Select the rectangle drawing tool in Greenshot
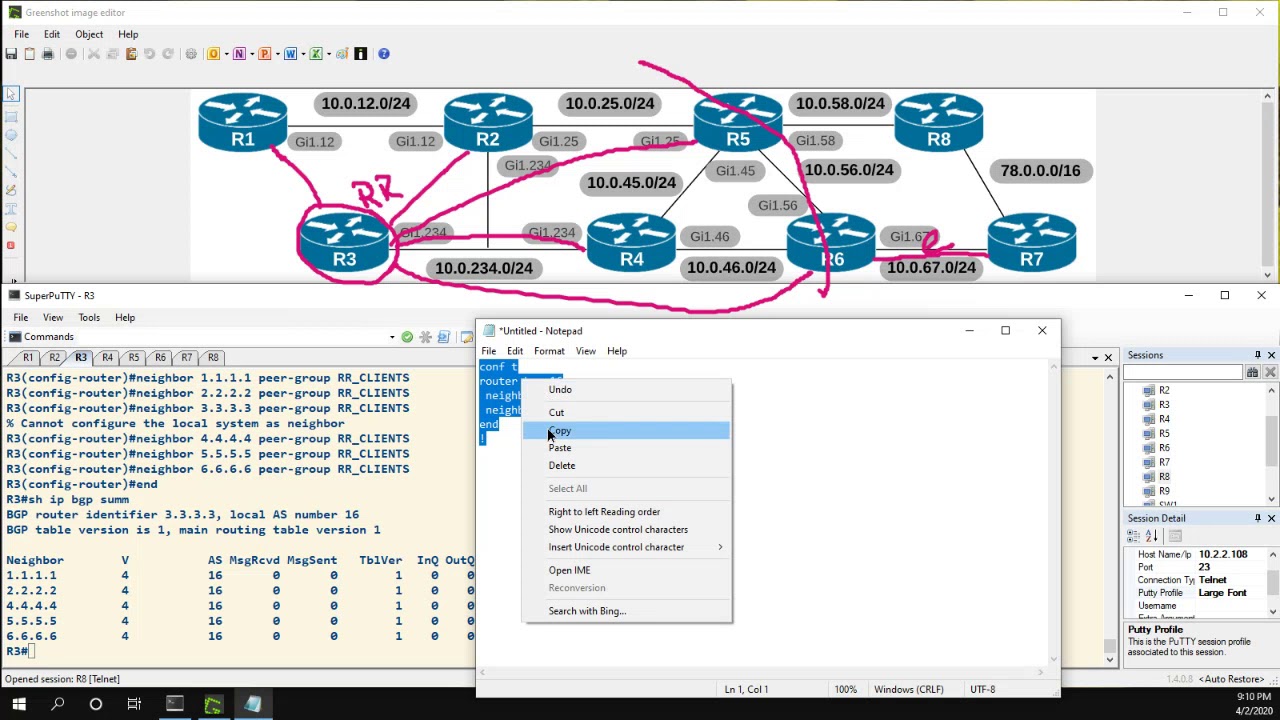 (x=11, y=115)
